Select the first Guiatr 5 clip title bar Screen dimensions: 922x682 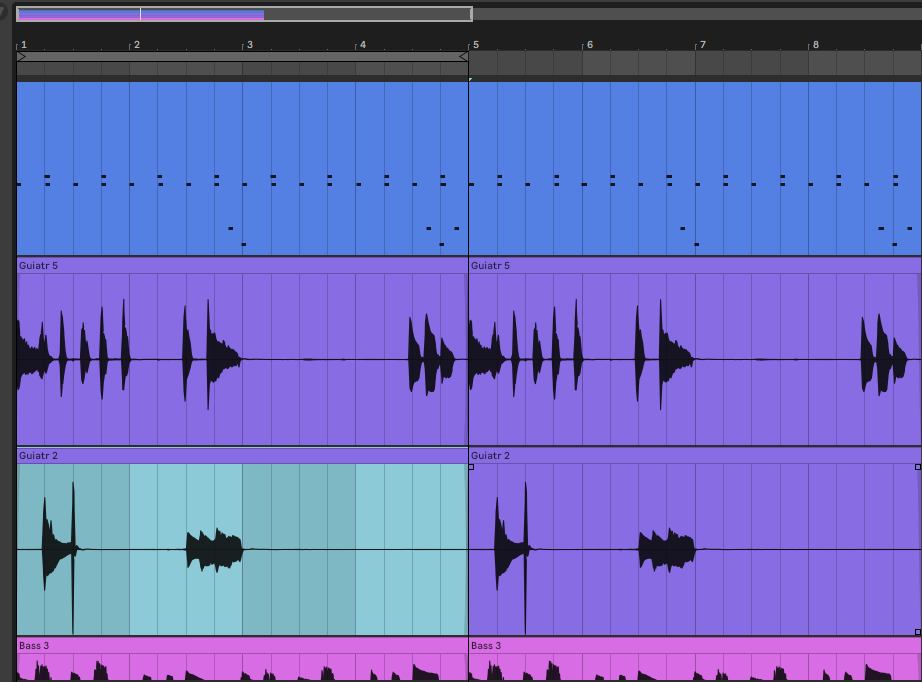[x=242, y=265]
